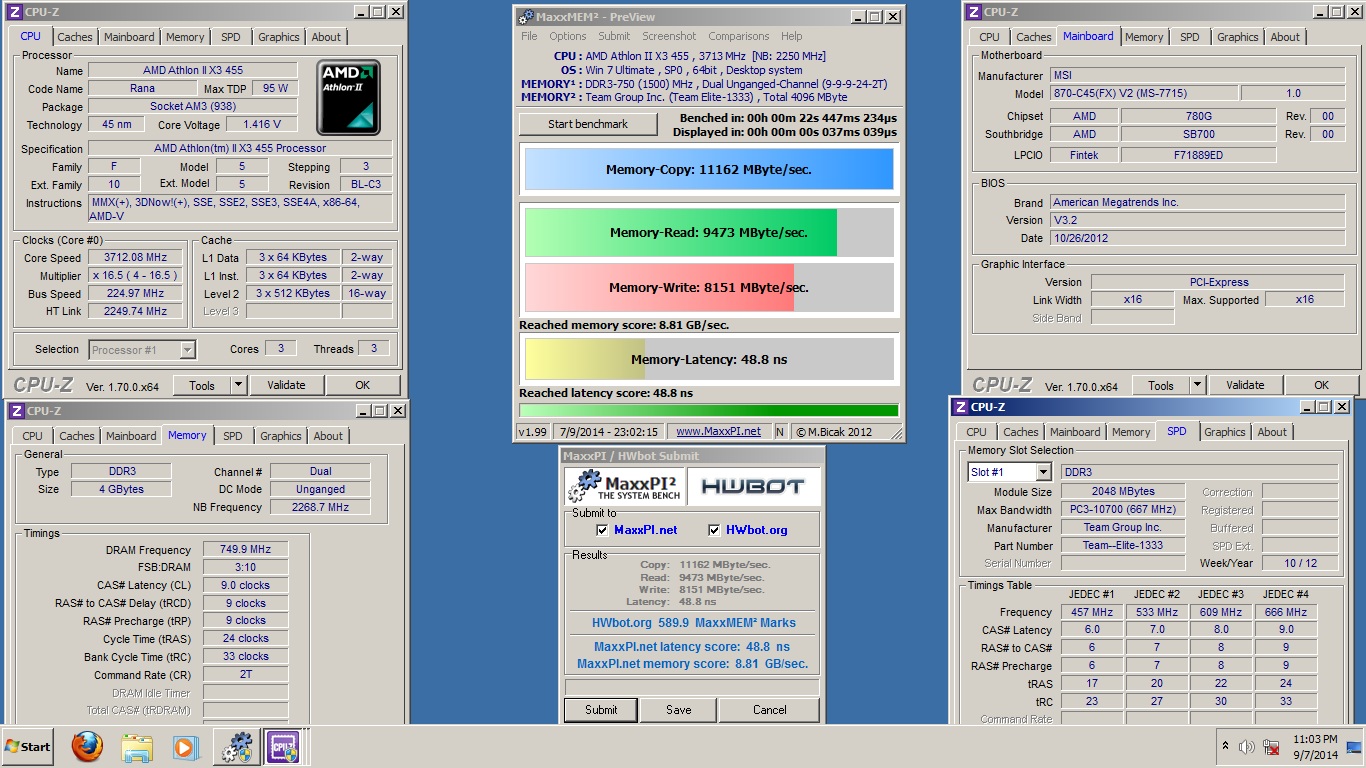Toggle the MaxxPI.net submit checkbox
Image resolution: width=1366 pixels, height=768 pixels.
[602, 530]
